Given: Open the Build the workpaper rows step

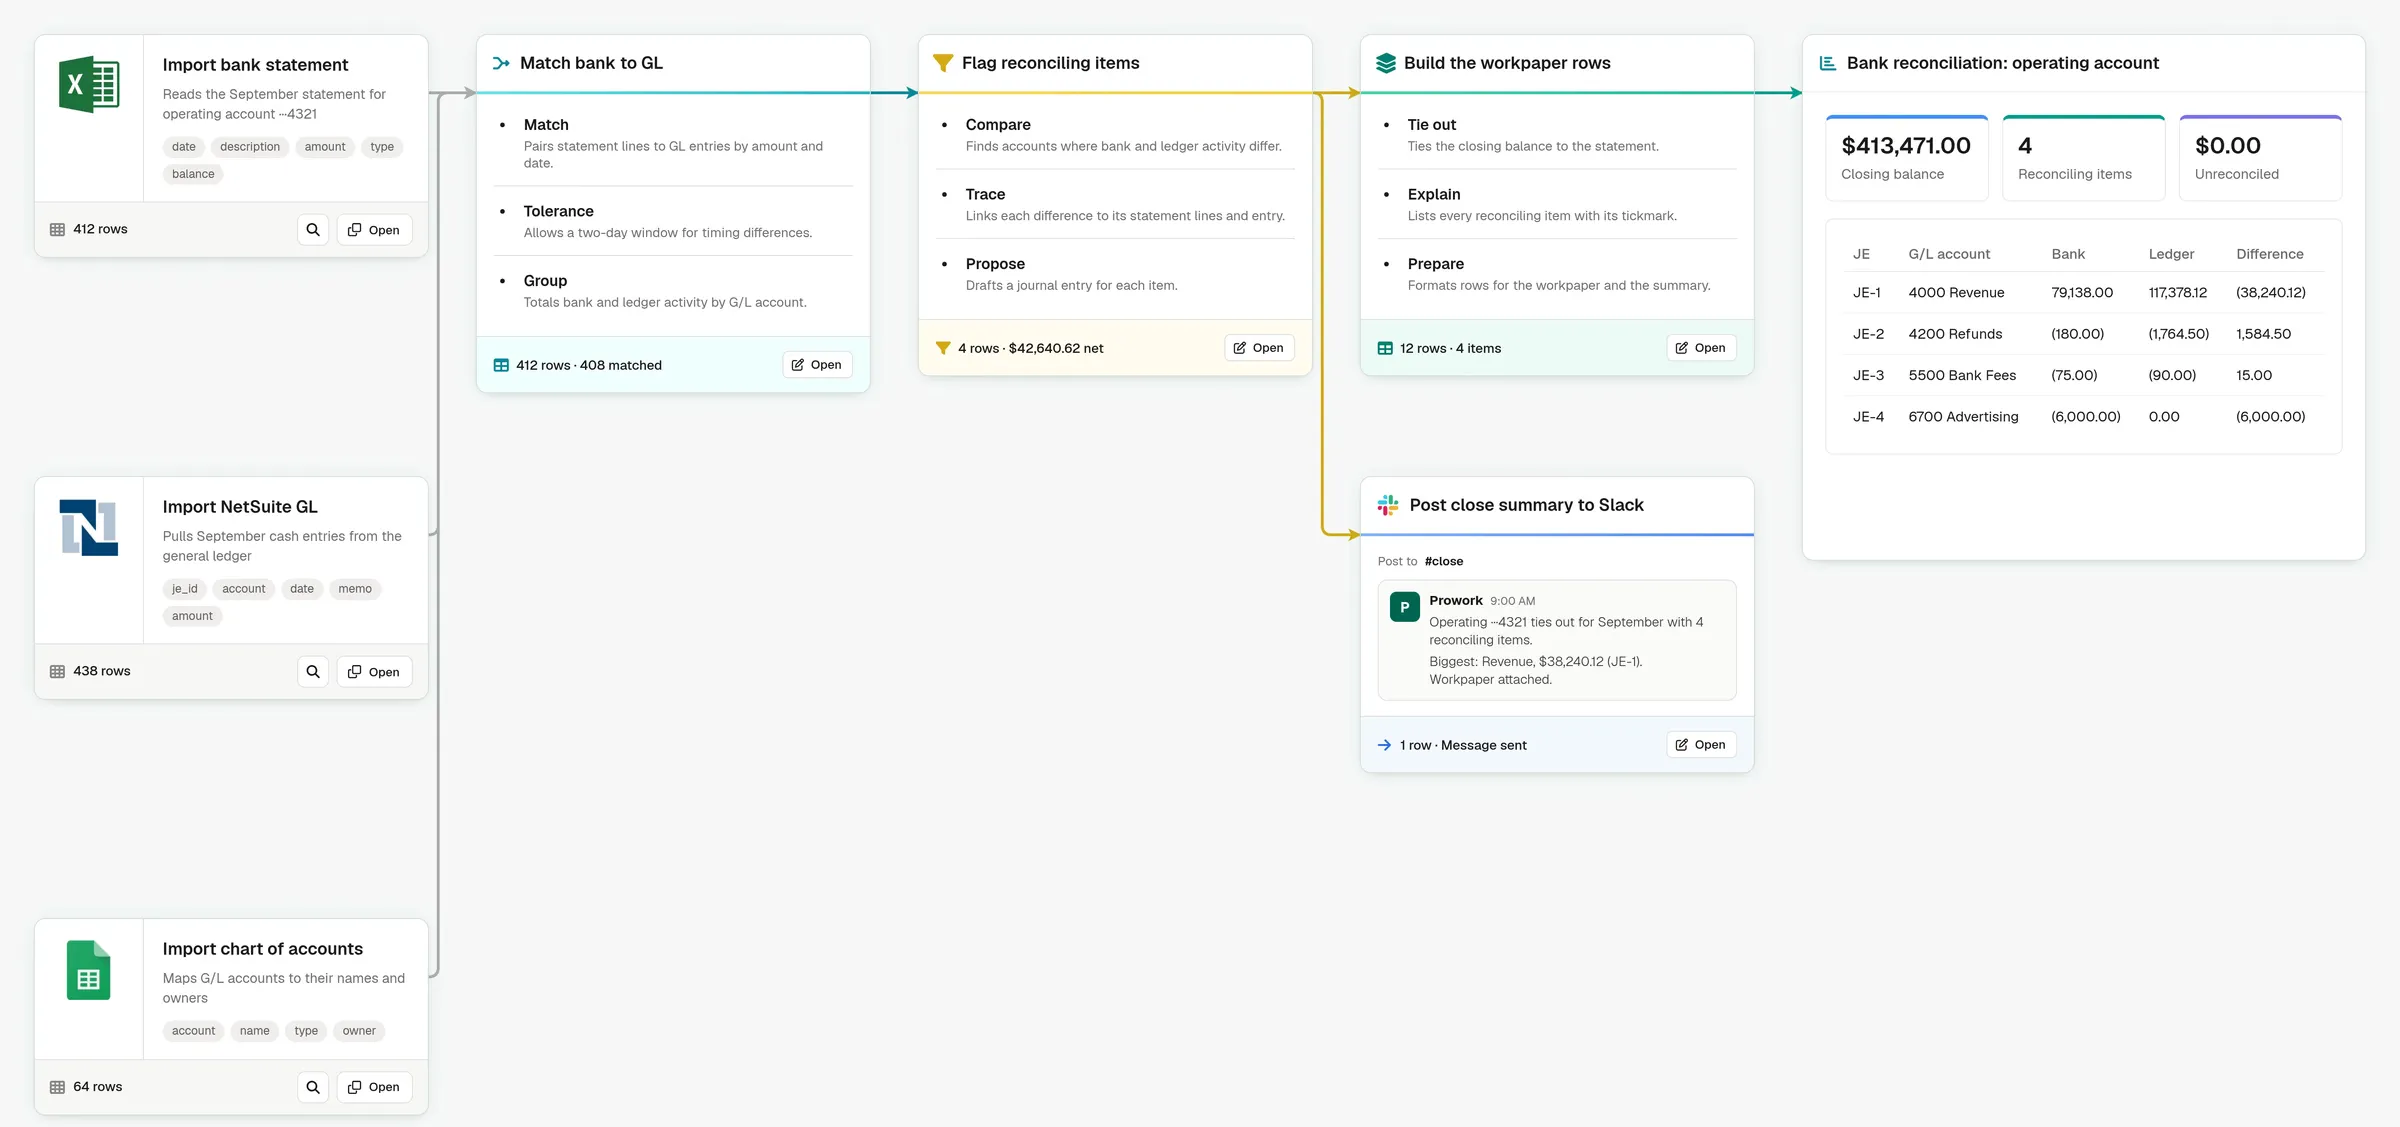Looking at the screenshot, I should click(1701, 348).
